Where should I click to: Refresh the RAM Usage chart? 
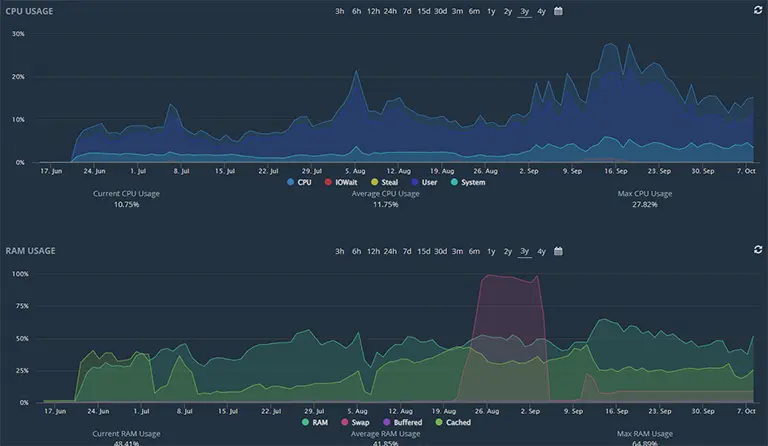[x=758, y=250]
